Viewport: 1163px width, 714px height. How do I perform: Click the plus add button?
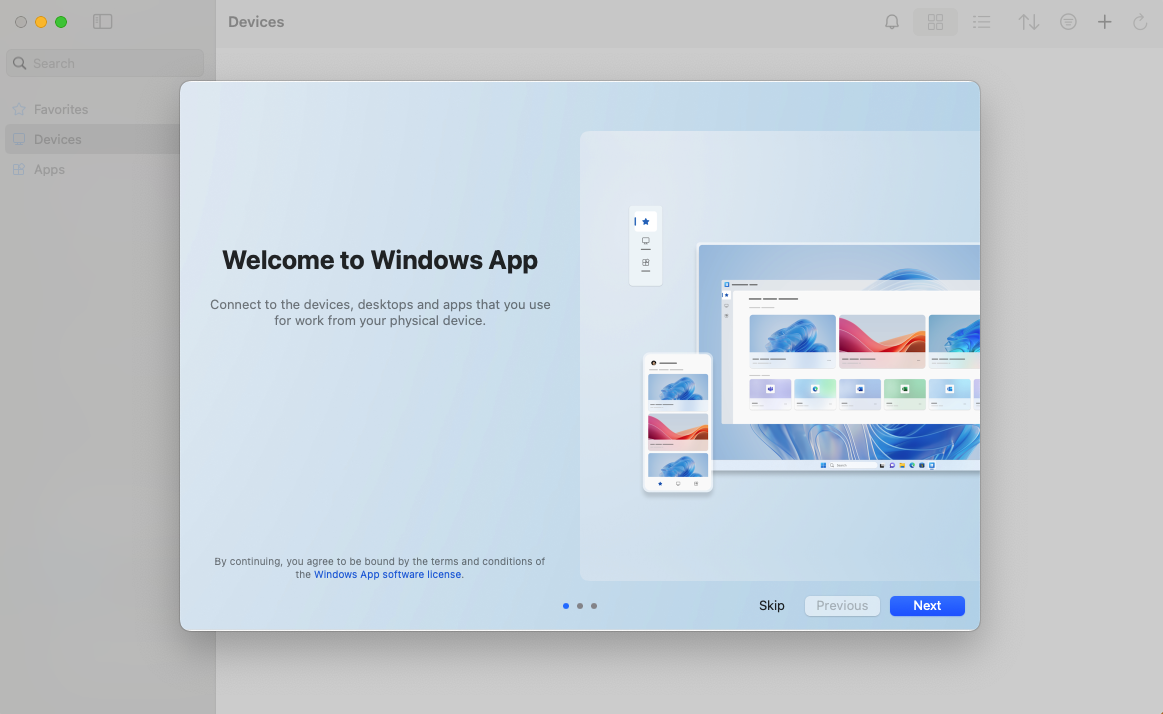[1104, 22]
